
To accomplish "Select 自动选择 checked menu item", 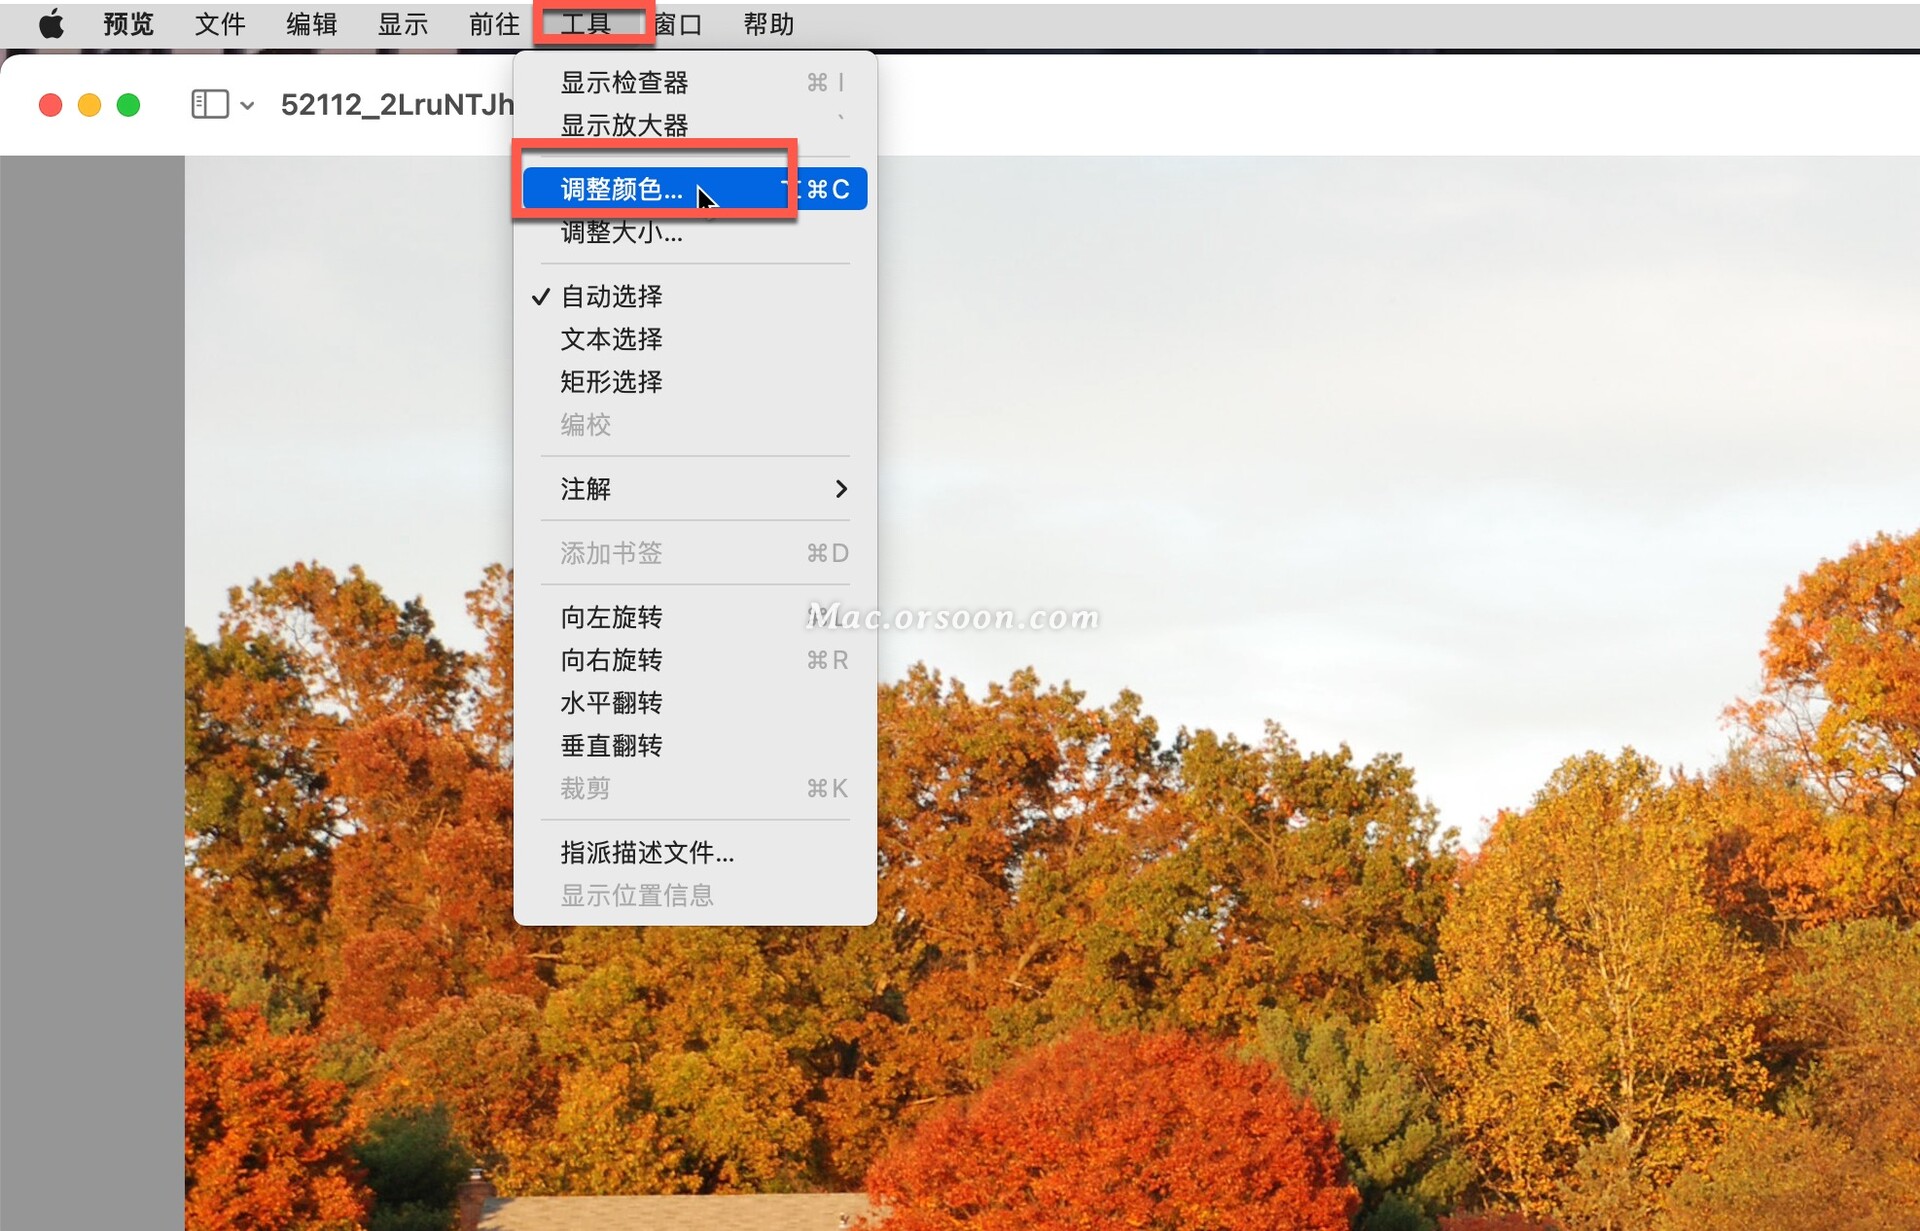I will click(x=611, y=296).
